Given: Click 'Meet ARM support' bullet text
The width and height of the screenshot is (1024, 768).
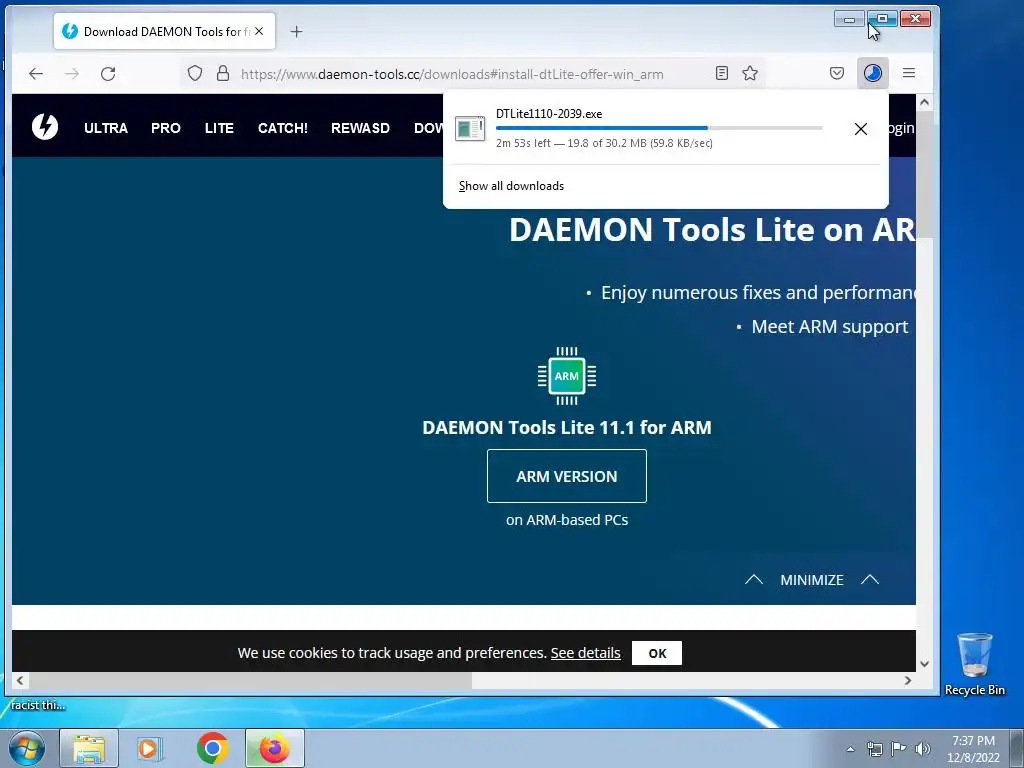Looking at the screenshot, I should [x=829, y=327].
